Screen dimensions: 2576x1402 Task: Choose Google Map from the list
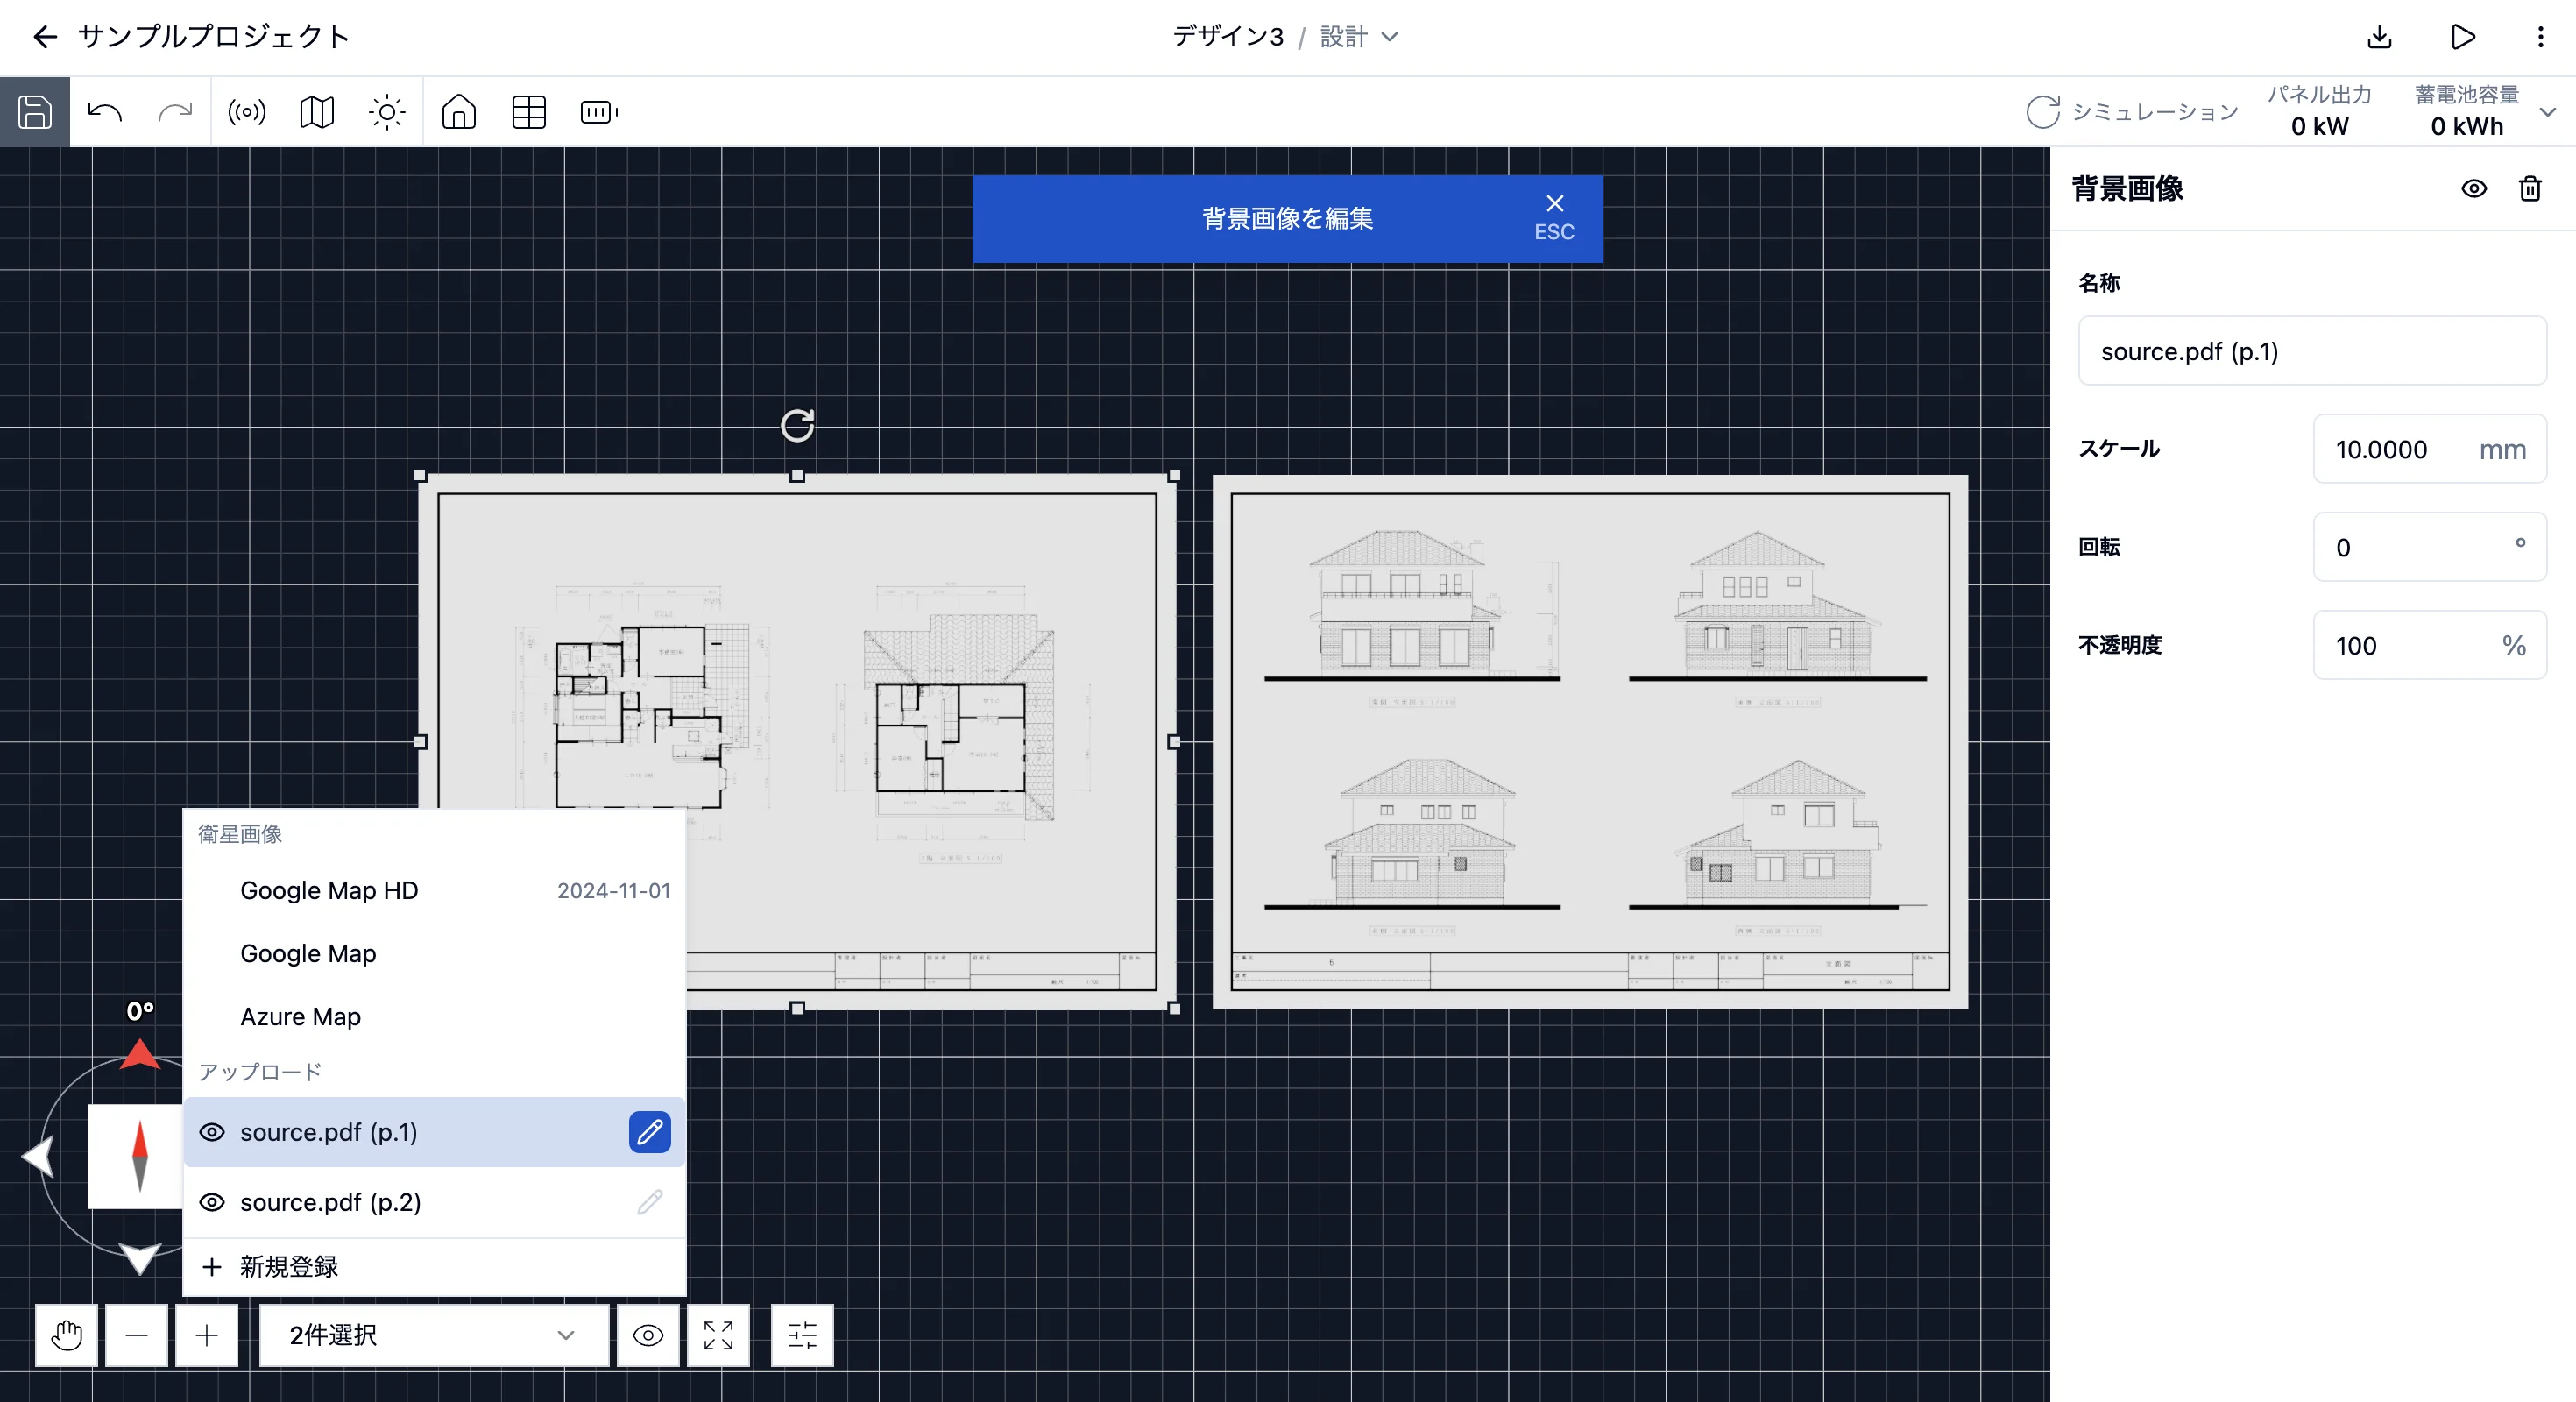[x=434, y=953]
